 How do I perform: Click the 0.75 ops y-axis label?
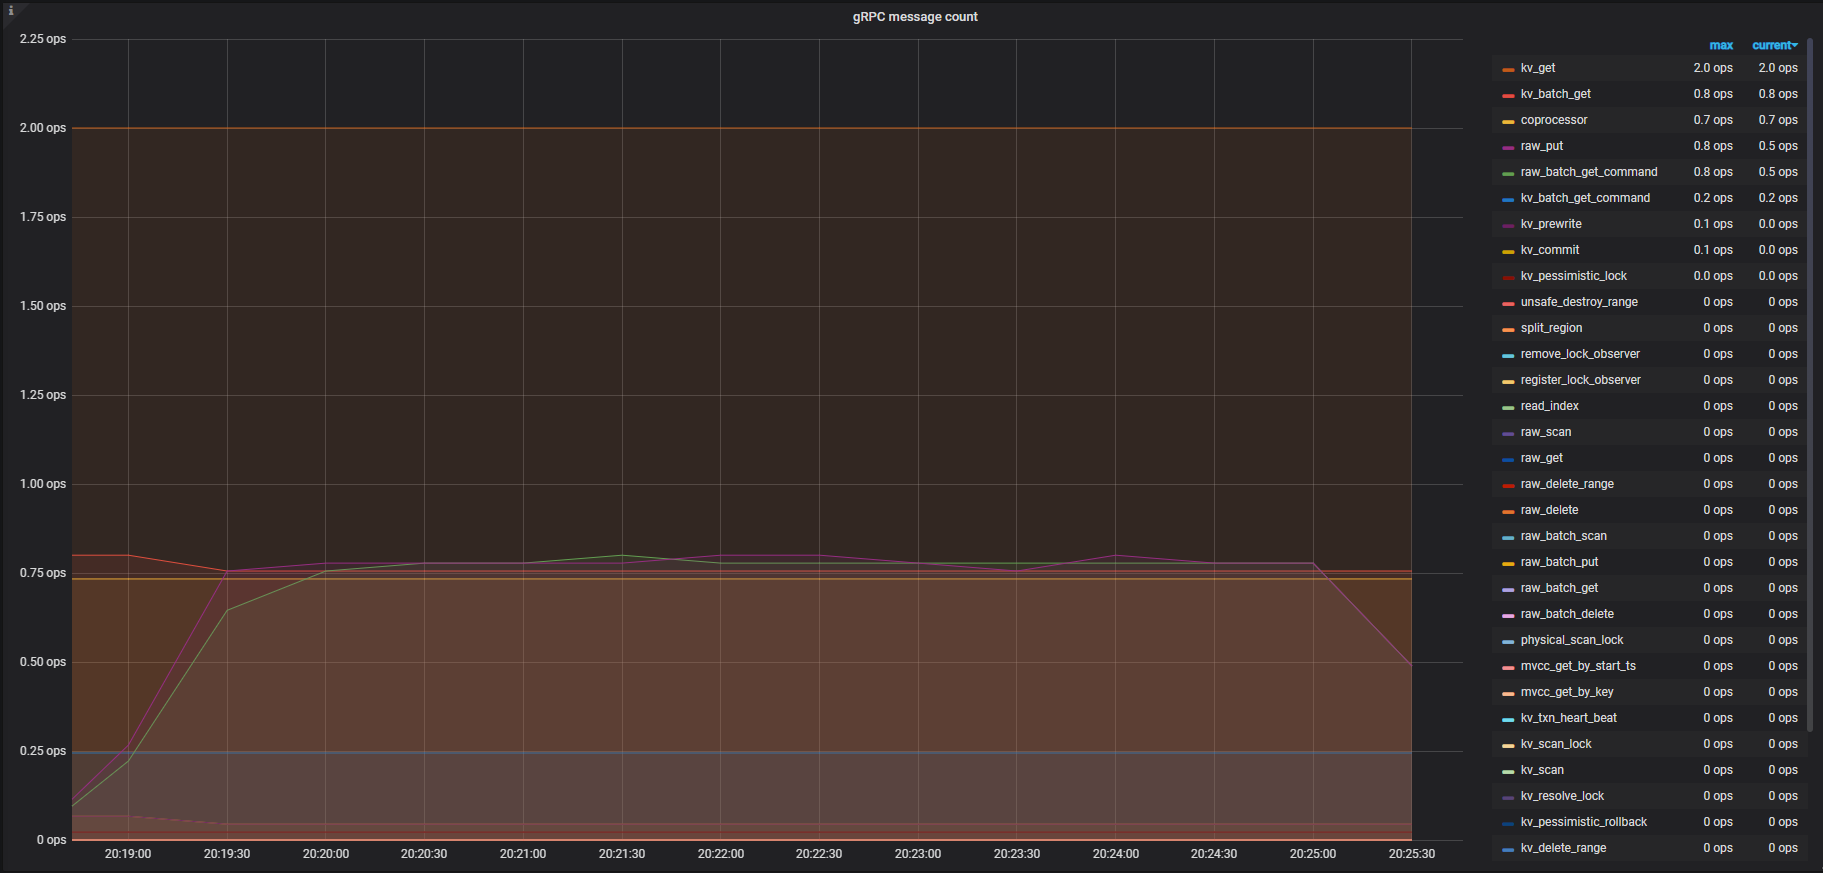click(43, 573)
